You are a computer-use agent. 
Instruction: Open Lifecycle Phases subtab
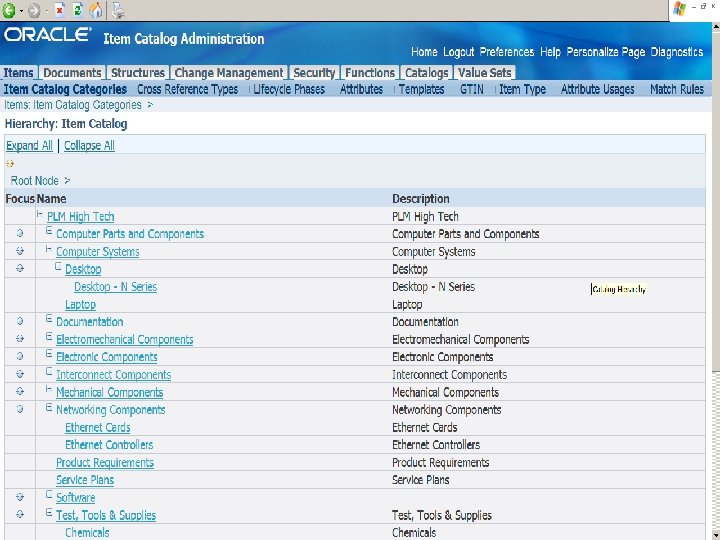pos(289,89)
